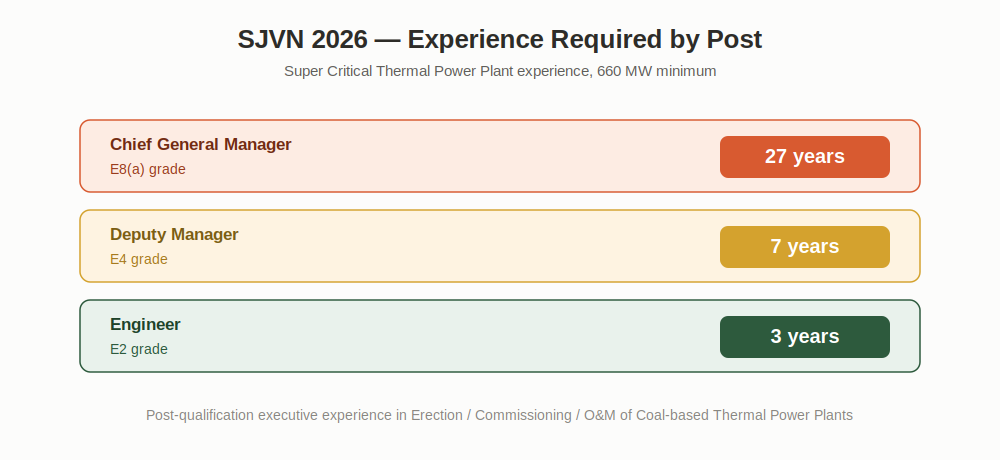Click the post-qualification experience footer note
Viewport: 1000px width, 460px height.
pos(499,415)
